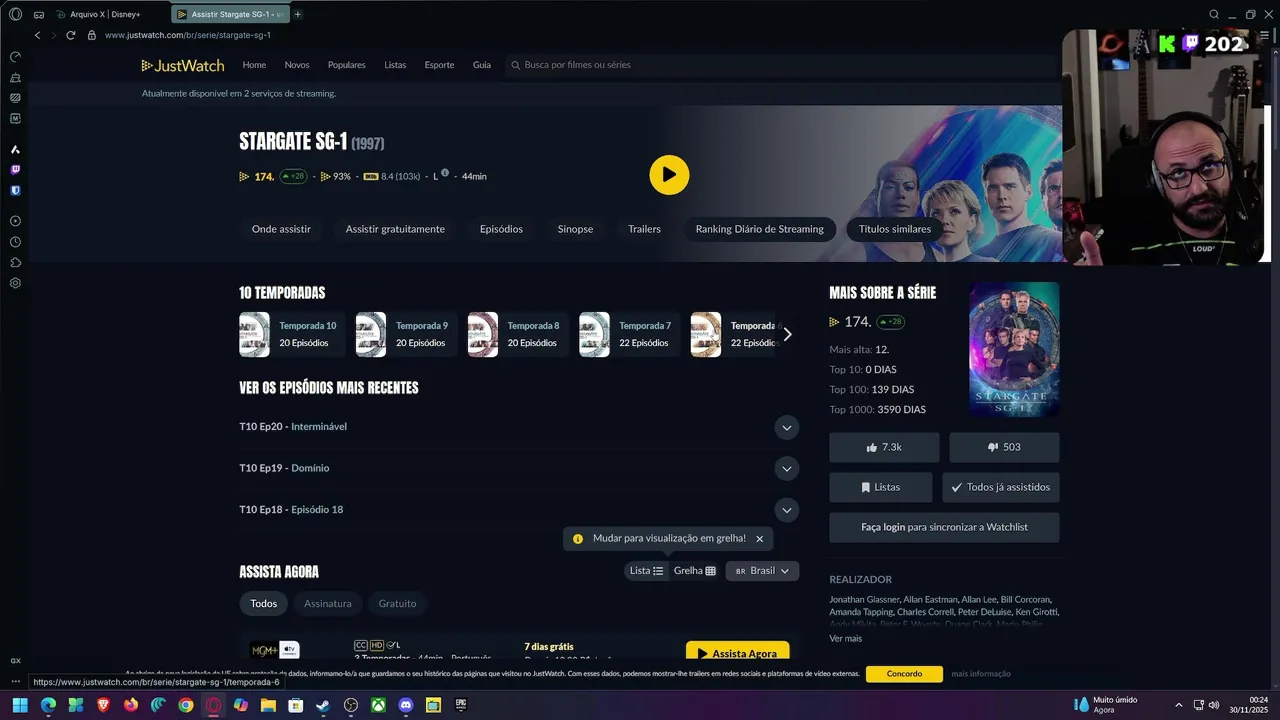Jump to Assistir gratuitamente section
This screenshot has height=720, width=1280.
point(395,229)
